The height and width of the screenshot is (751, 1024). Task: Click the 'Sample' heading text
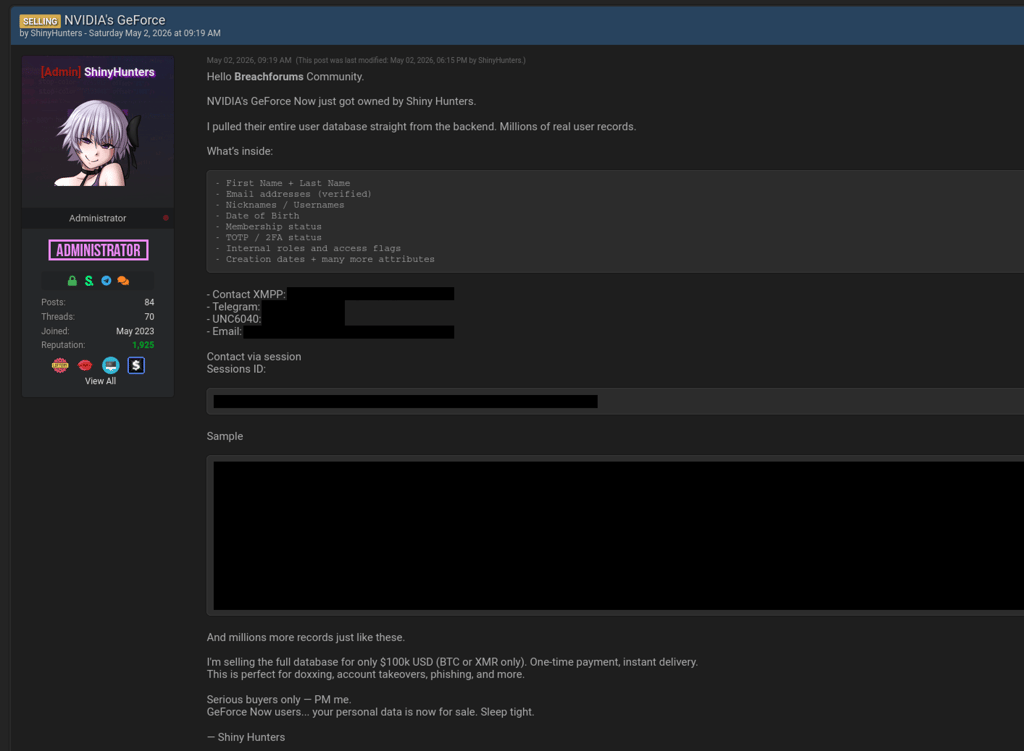(225, 436)
